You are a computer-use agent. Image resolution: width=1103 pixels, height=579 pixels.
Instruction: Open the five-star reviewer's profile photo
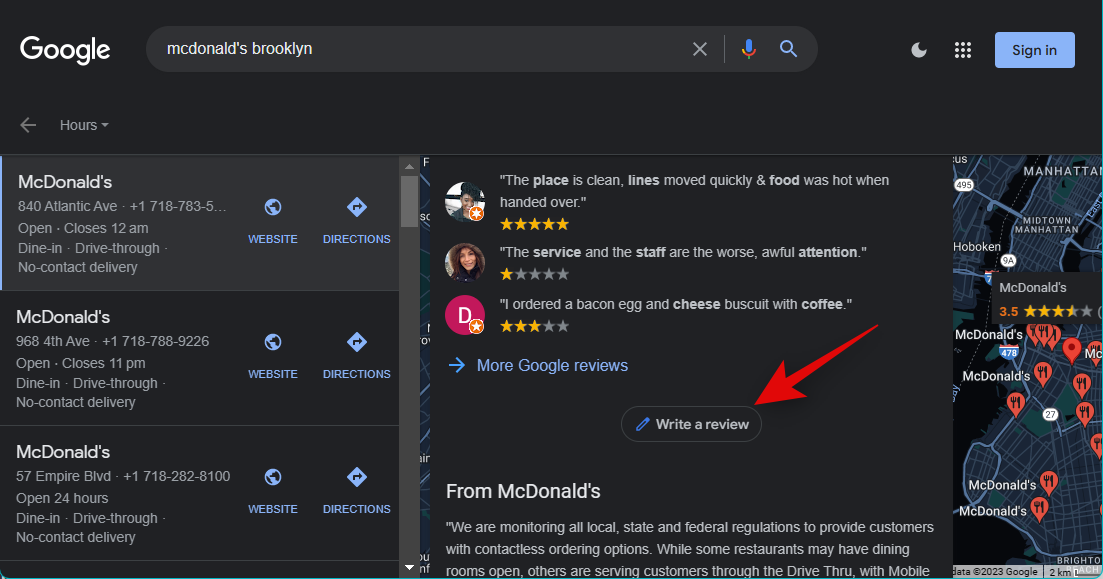pos(464,201)
